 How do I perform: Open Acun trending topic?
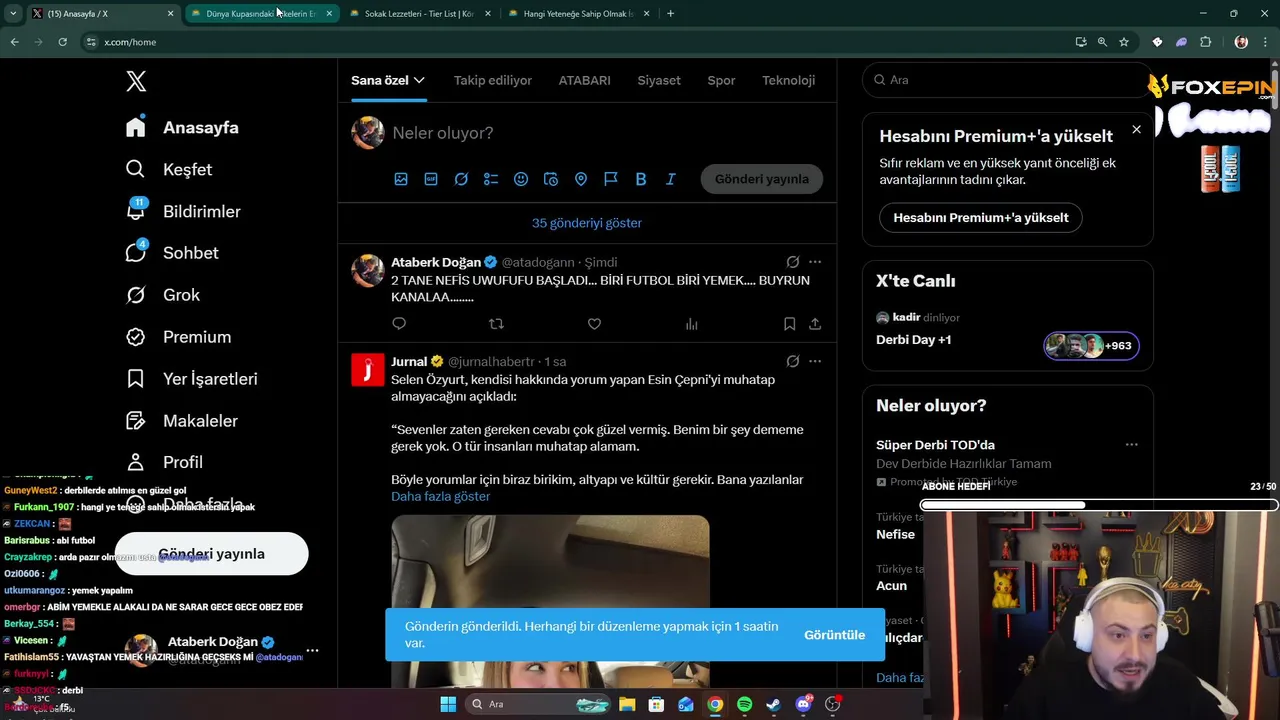(x=891, y=586)
